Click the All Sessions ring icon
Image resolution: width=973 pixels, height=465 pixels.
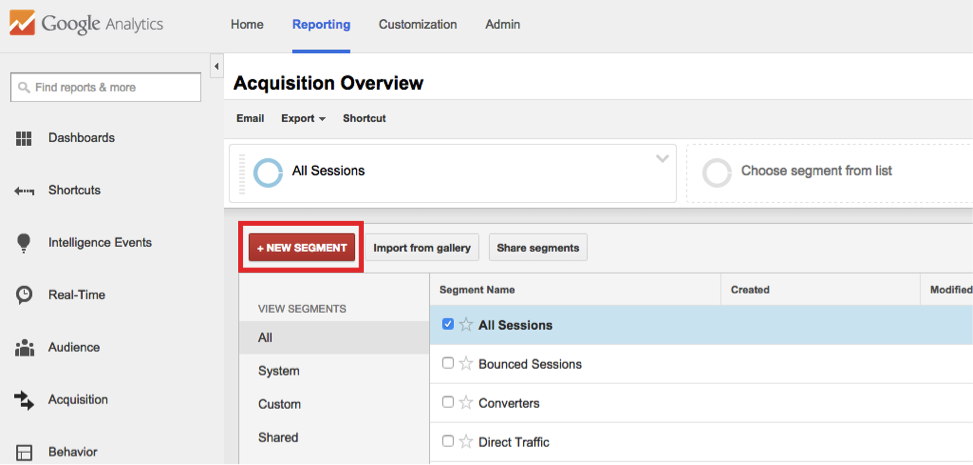[x=268, y=171]
